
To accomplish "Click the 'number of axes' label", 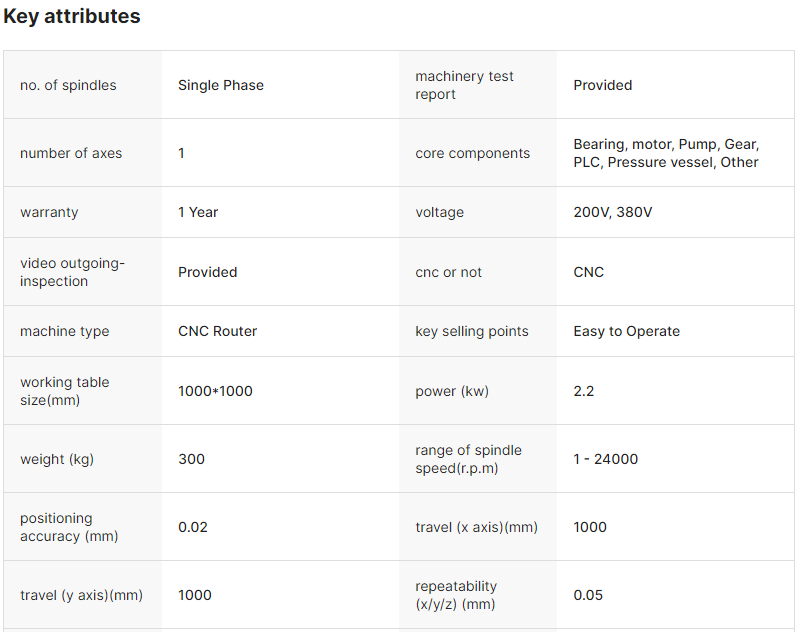I will click(x=71, y=153).
